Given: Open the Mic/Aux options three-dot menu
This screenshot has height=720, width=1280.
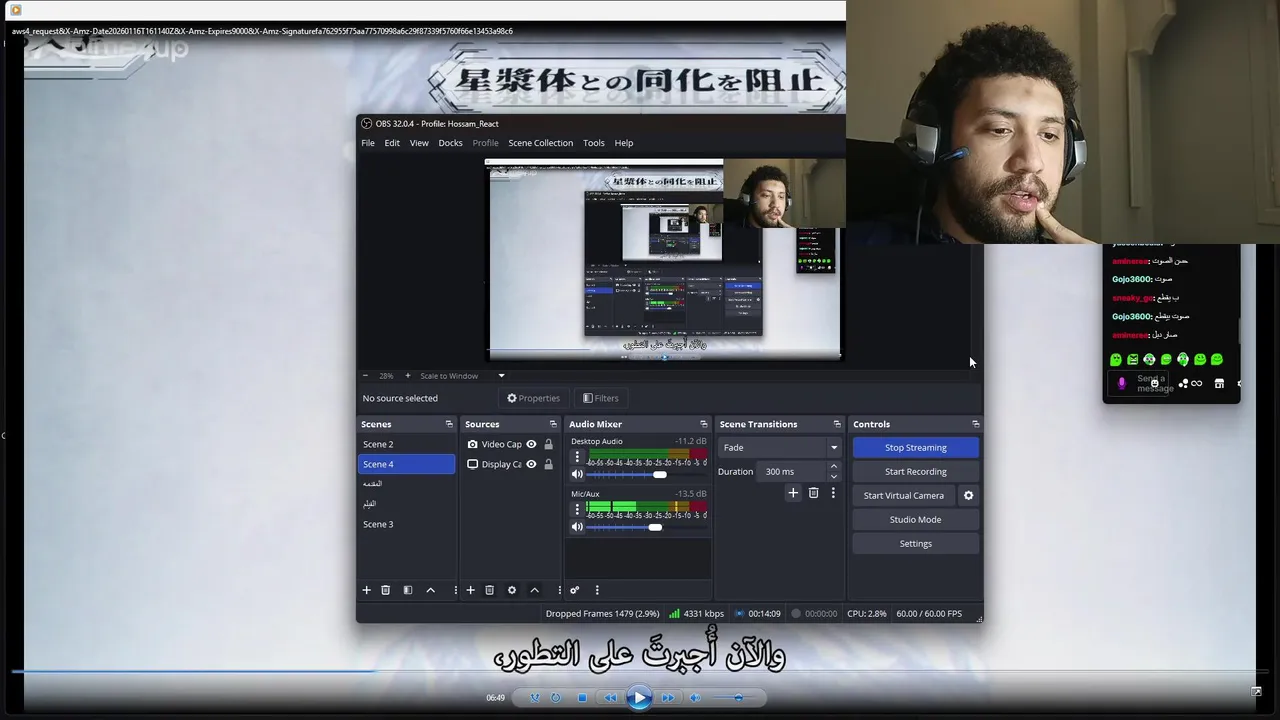Looking at the screenshot, I should tap(577, 509).
